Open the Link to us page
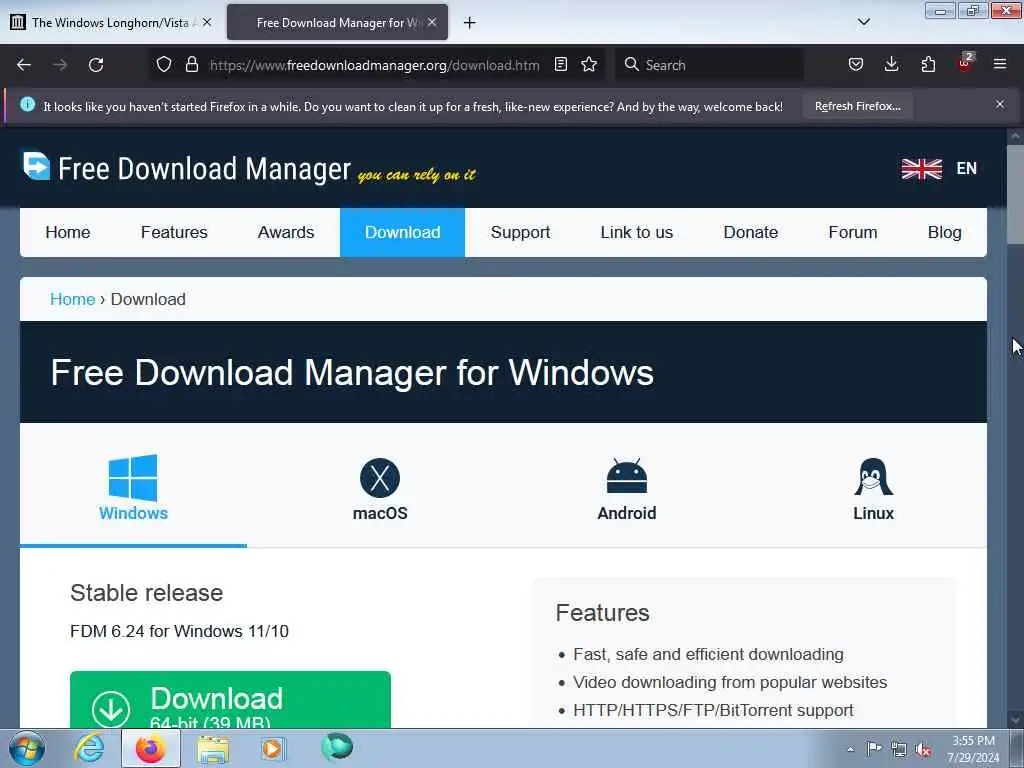Viewport: 1024px width, 768px height. 637,232
